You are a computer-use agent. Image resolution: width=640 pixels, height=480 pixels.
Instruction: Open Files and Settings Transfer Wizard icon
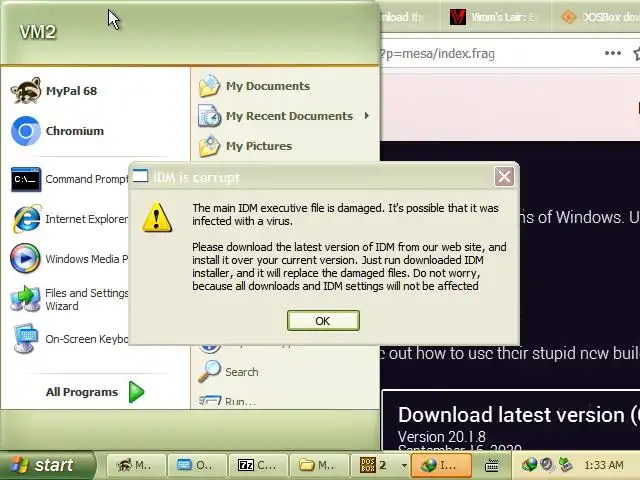pos(25,299)
